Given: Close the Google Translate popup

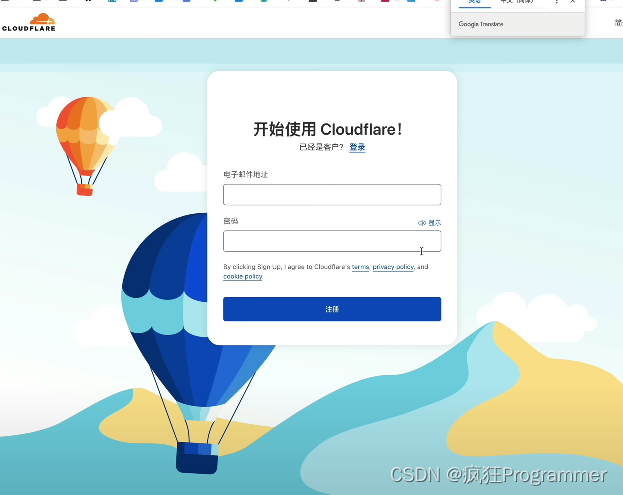Looking at the screenshot, I should coord(573,3).
